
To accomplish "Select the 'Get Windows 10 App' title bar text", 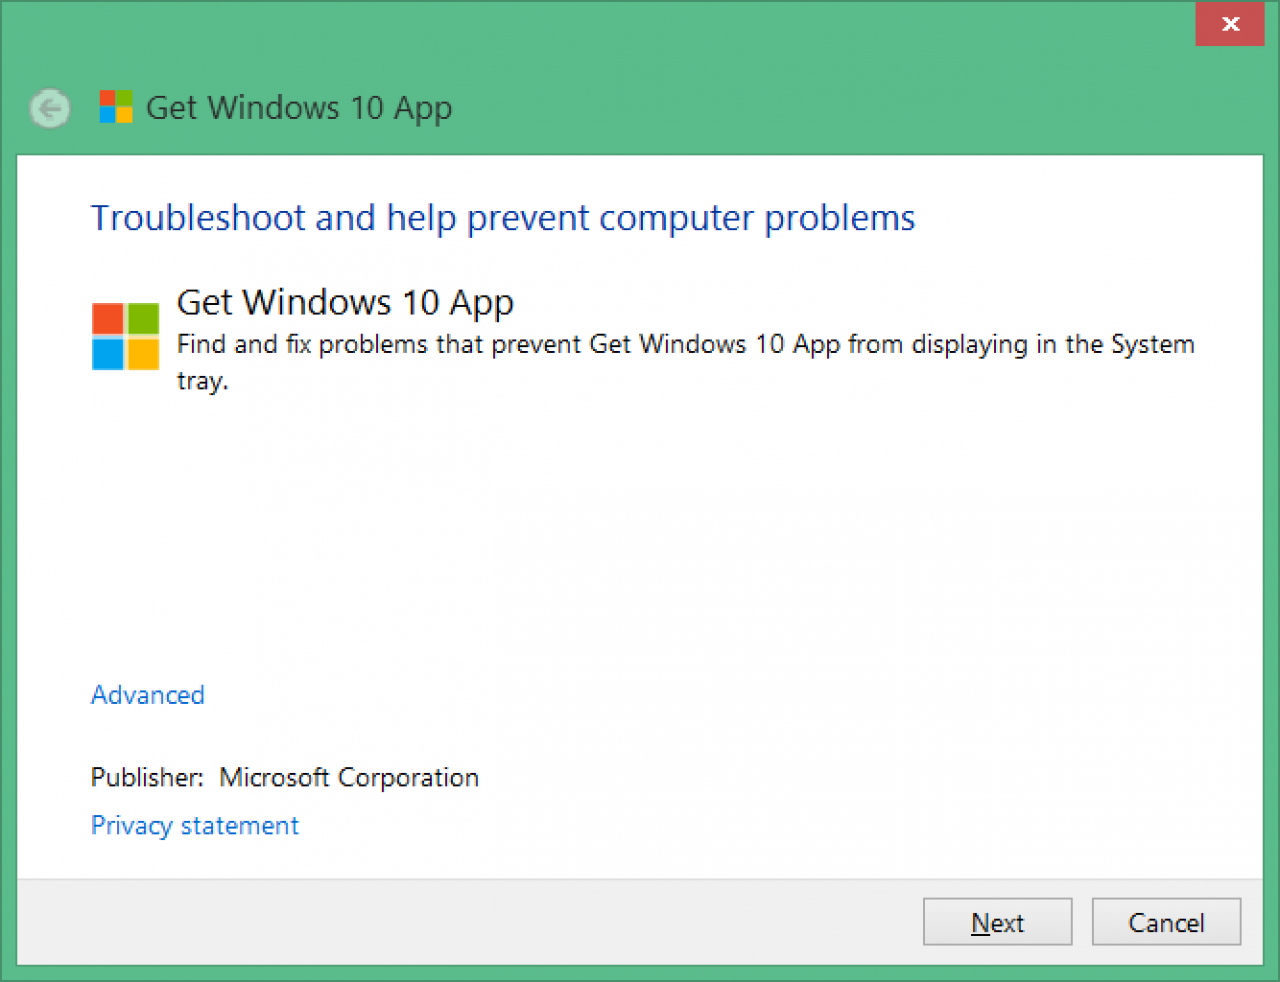I will [299, 108].
